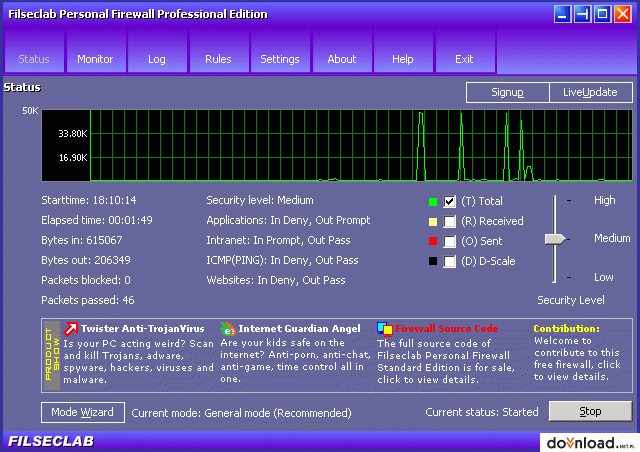Set the security slider to High
The width and height of the screenshot is (640, 452).
pyautogui.click(x=554, y=200)
